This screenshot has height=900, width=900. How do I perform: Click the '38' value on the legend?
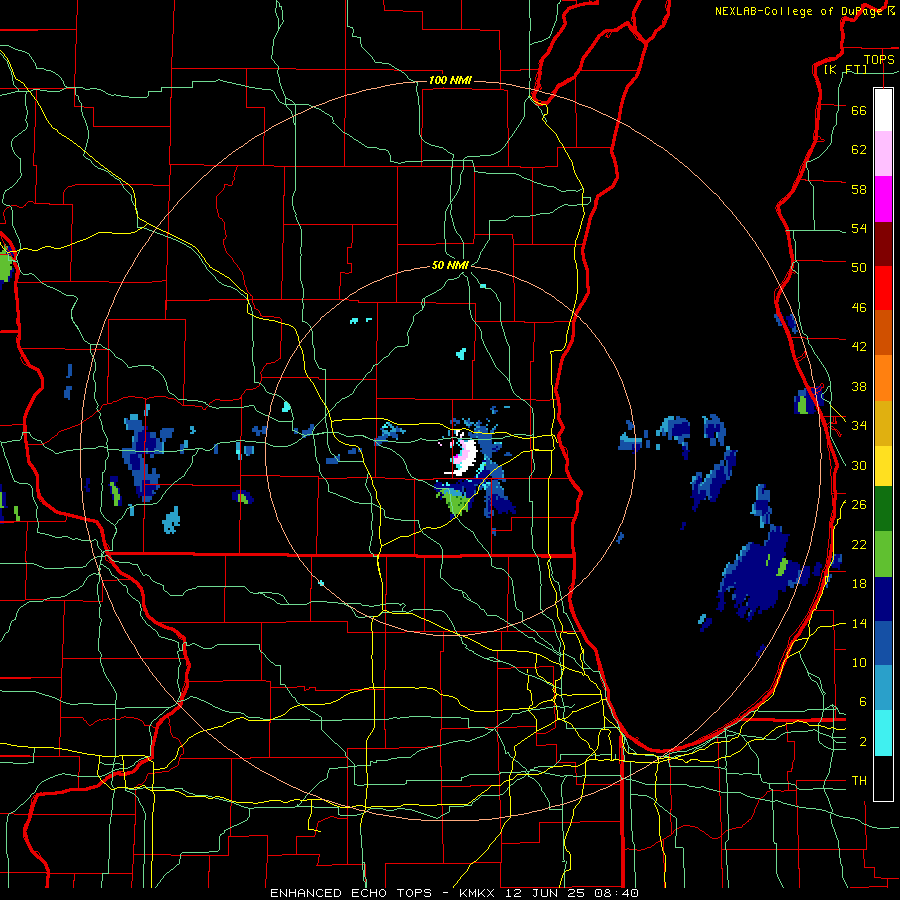[859, 386]
